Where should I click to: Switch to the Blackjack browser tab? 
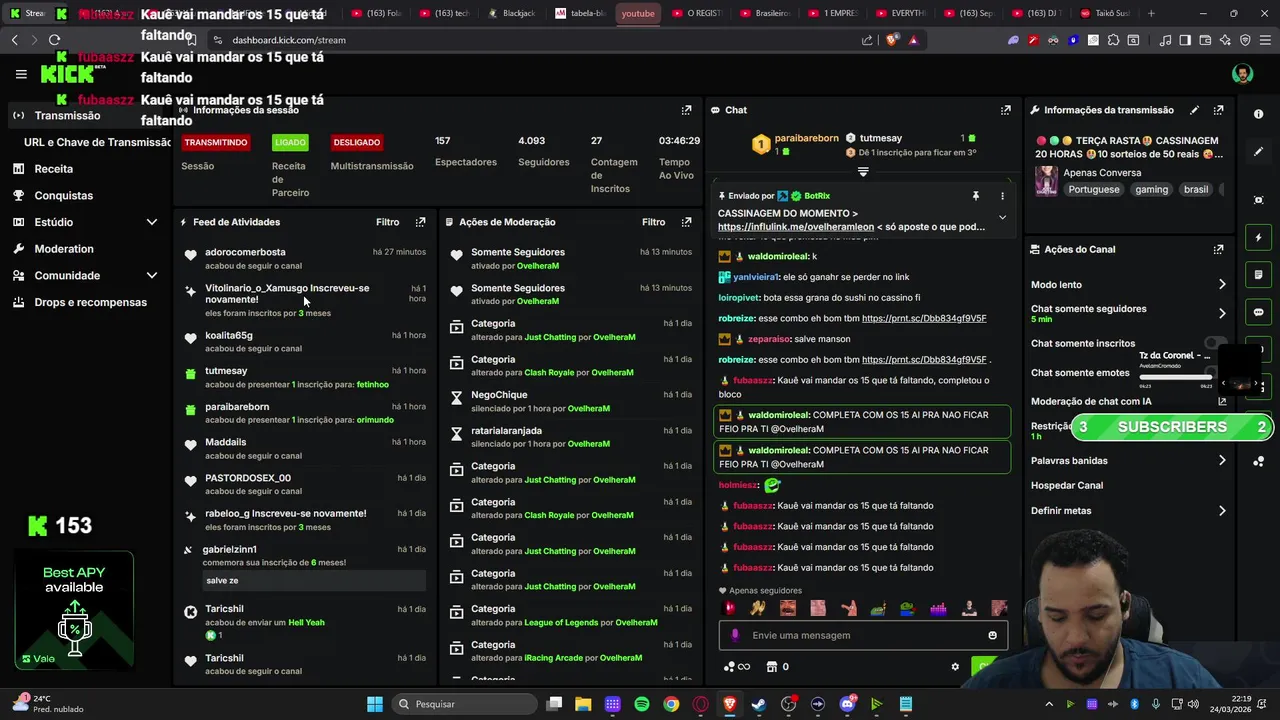click(x=513, y=13)
